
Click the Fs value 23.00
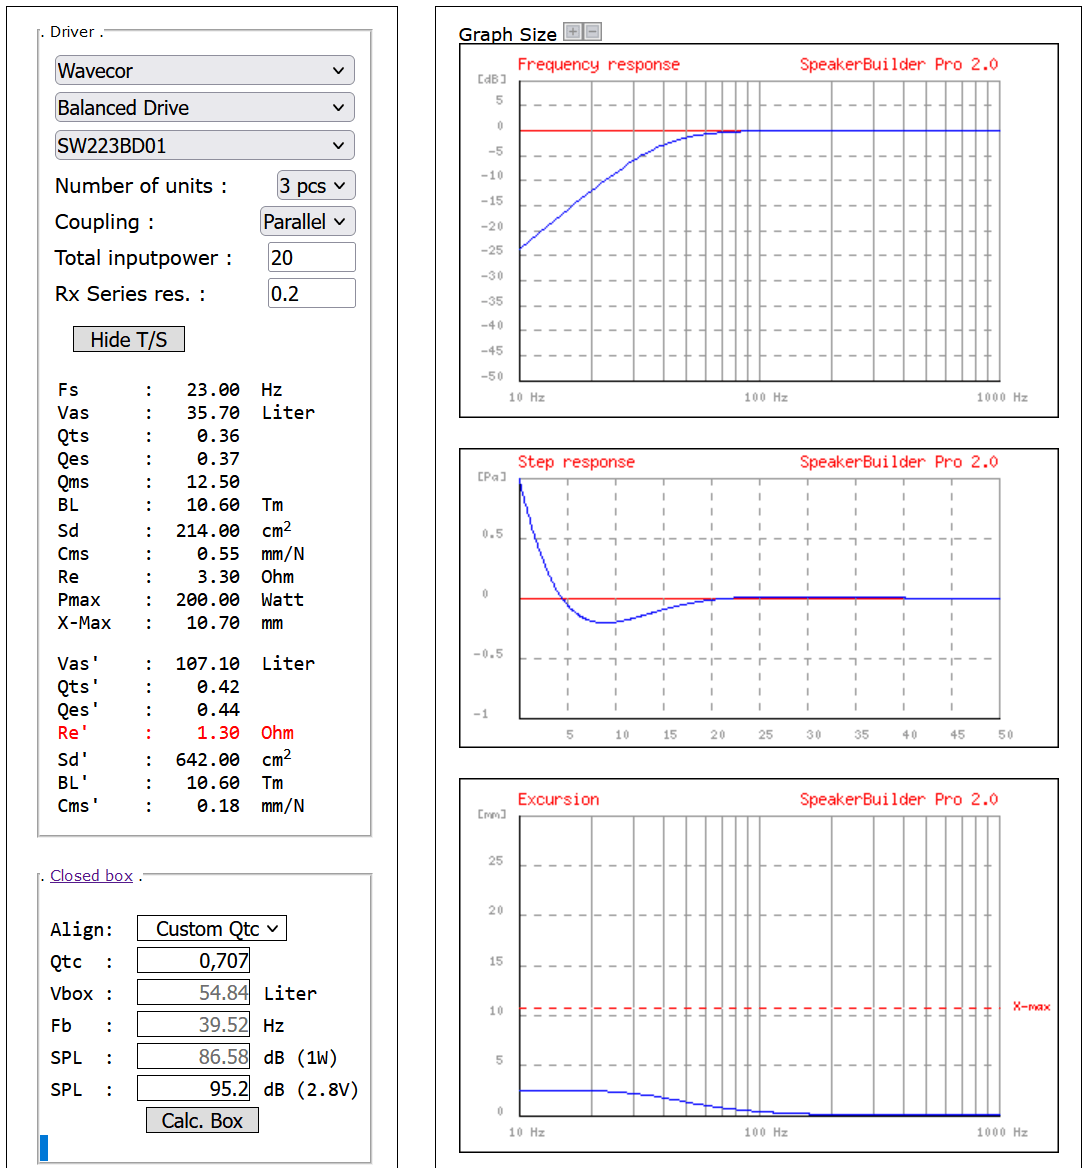tap(213, 390)
